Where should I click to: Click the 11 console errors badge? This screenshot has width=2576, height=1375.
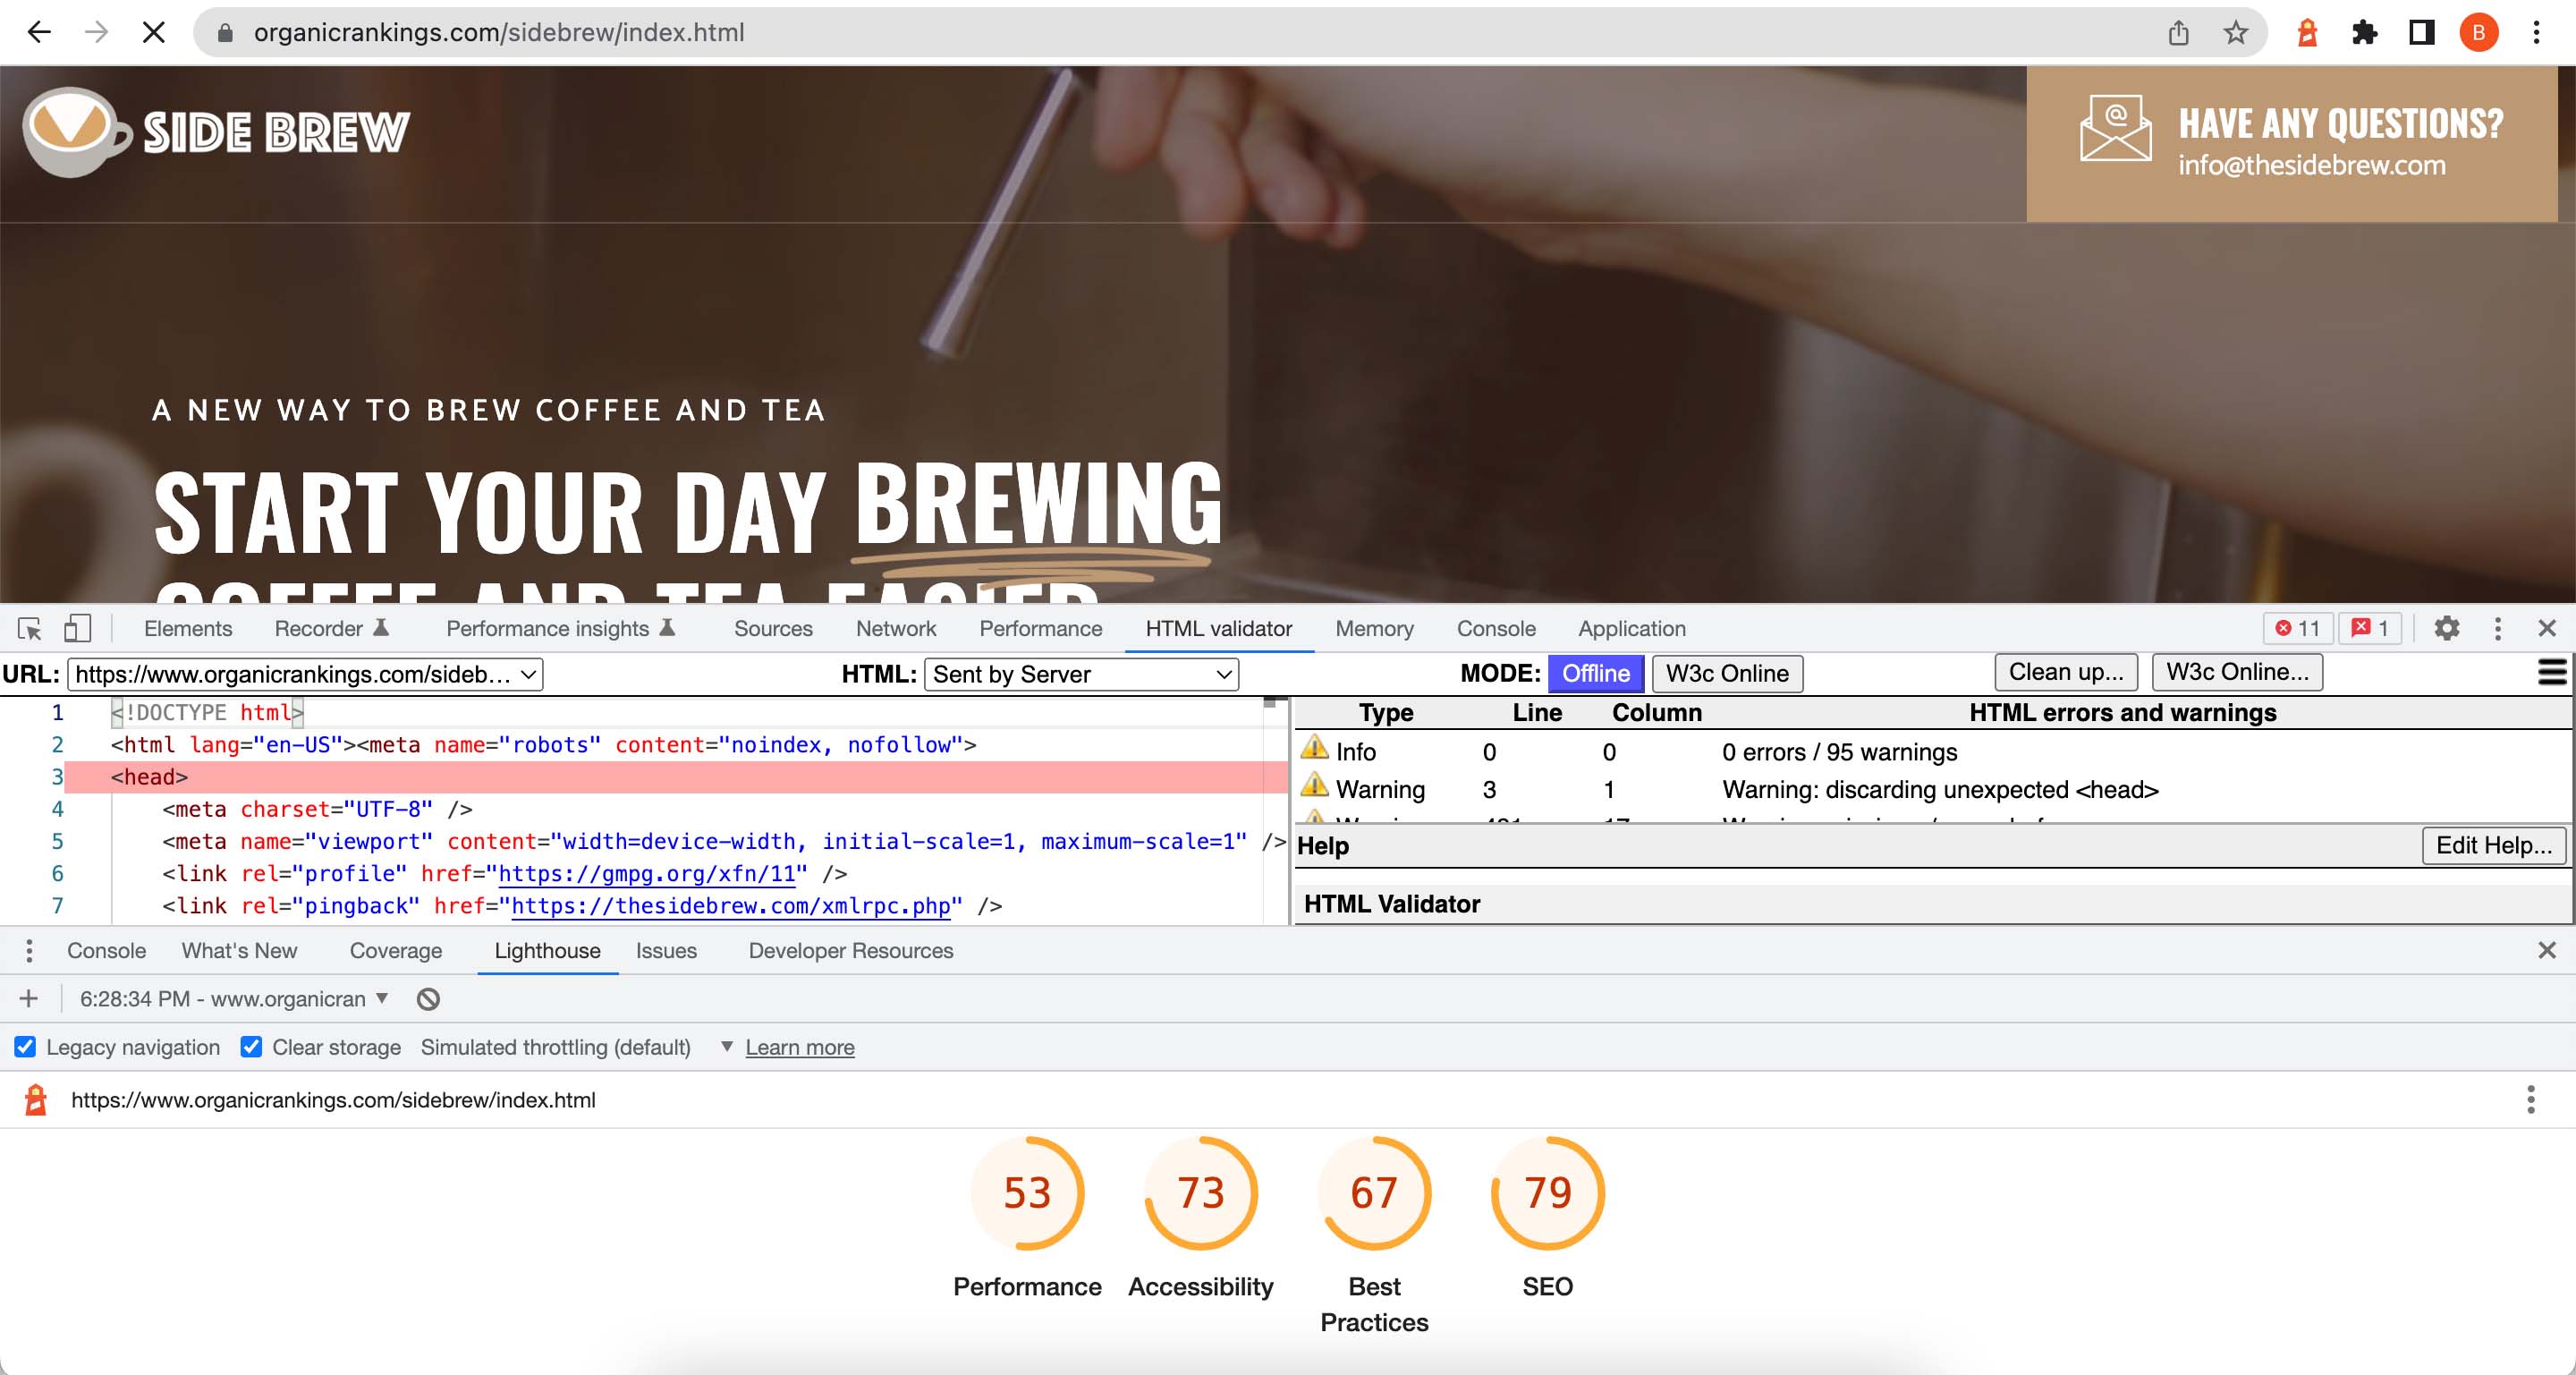pyautogui.click(x=2297, y=628)
